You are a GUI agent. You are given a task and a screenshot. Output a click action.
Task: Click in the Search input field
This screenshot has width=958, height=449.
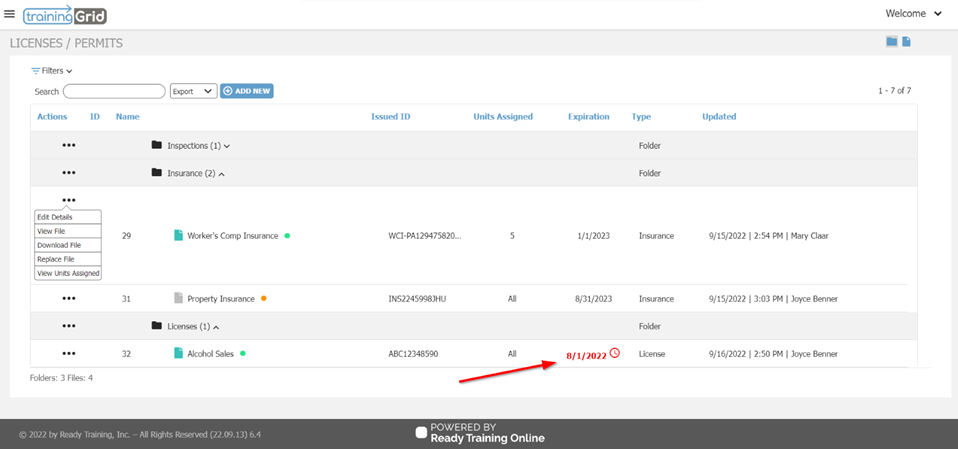114,91
